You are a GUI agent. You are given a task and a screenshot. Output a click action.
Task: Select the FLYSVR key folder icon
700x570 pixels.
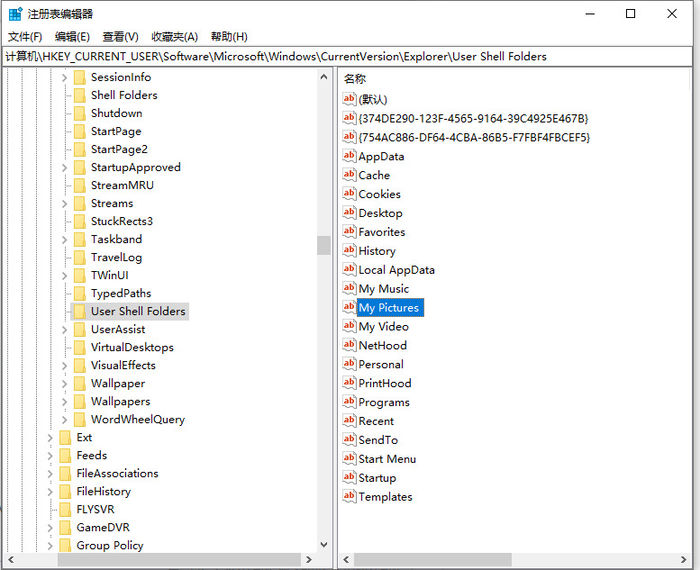tap(65, 509)
